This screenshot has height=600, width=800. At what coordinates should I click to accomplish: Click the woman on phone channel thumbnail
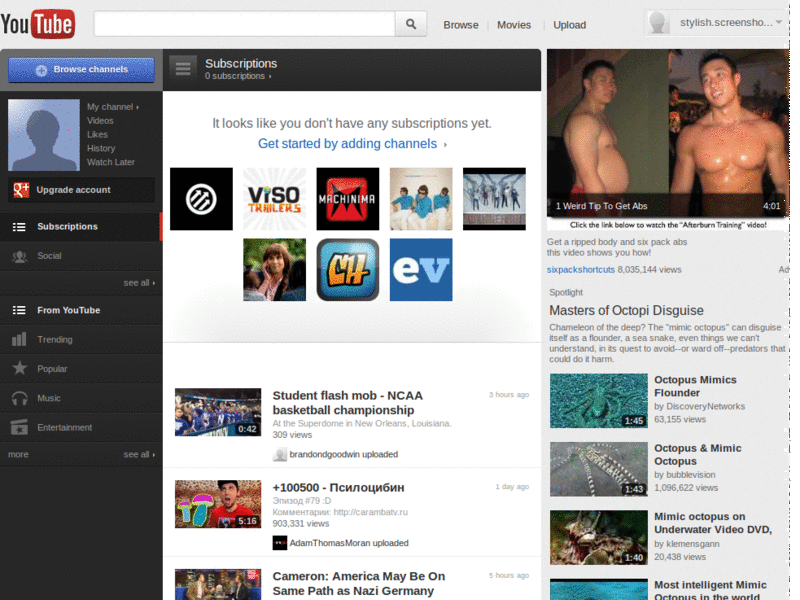point(274,269)
